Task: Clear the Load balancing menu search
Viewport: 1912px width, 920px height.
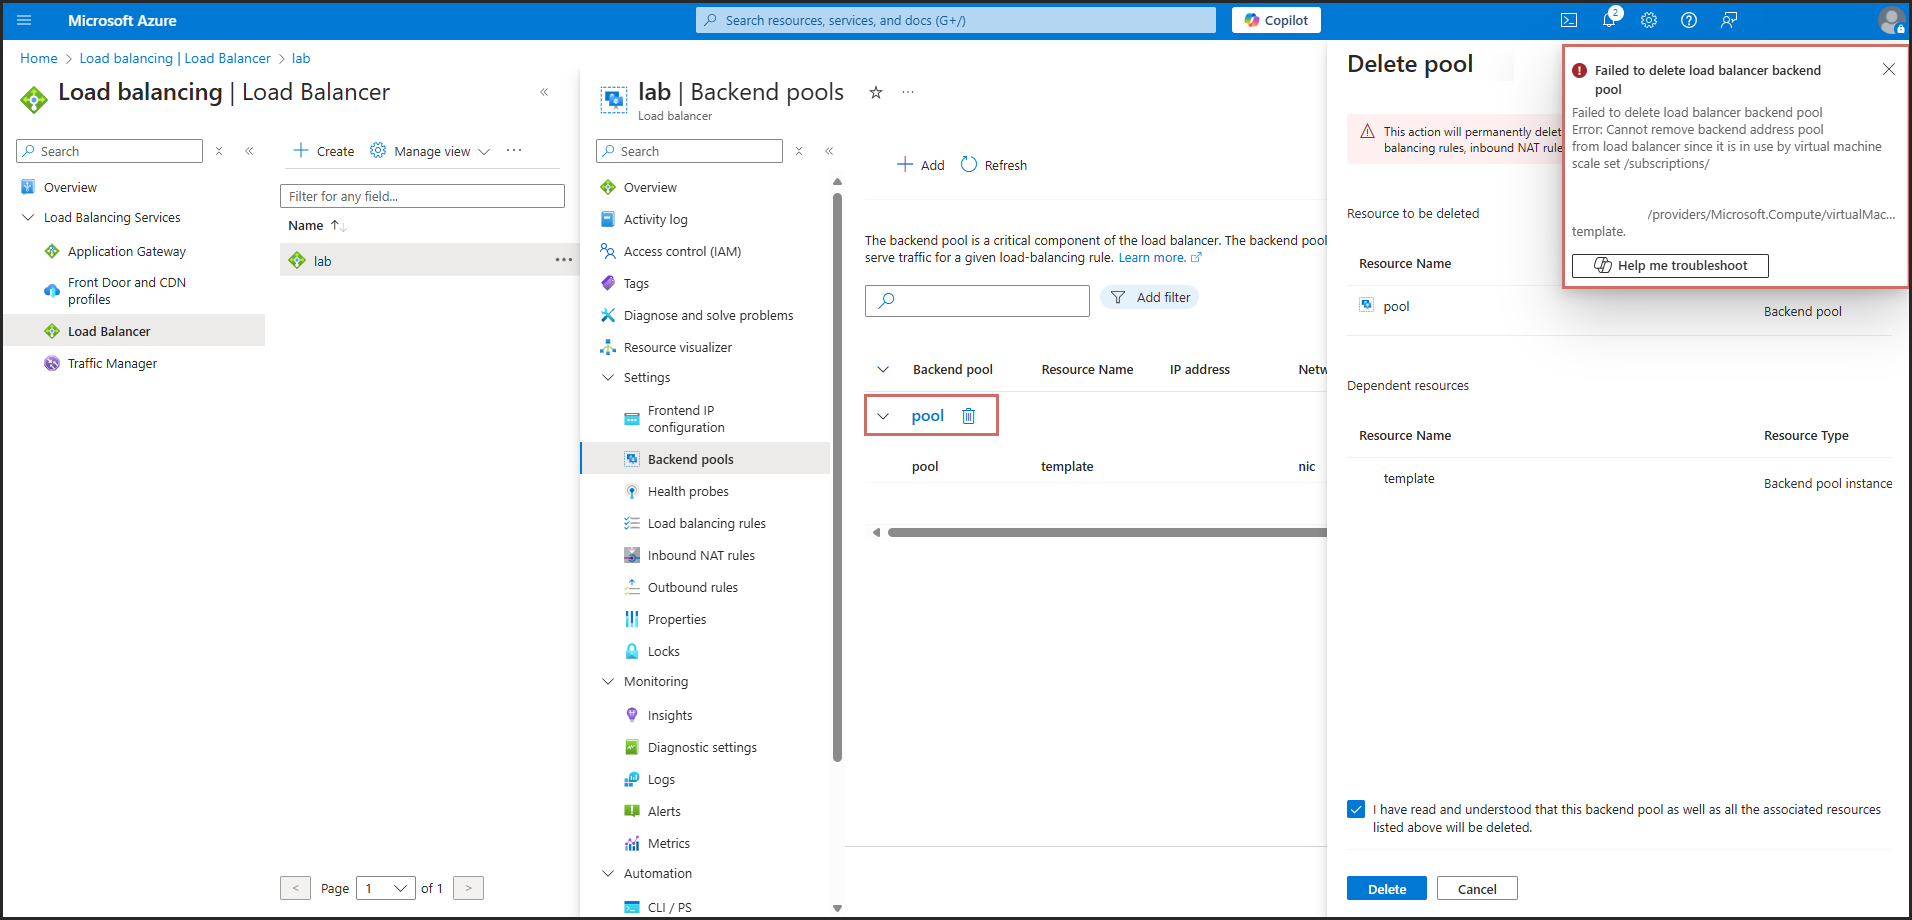Action: coord(219,151)
